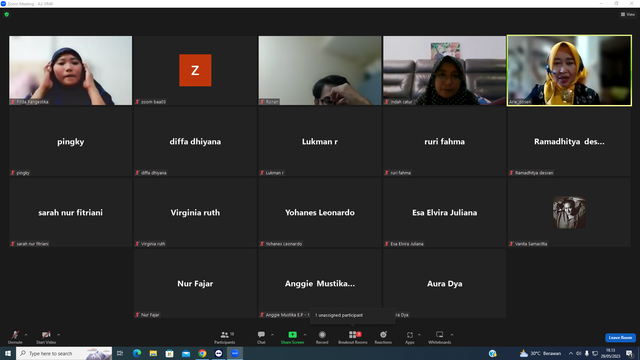Click the '1 unassigned participant' tooltip
This screenshot has height=360, width=640.
pyautogui.click(x=352, y=315)
